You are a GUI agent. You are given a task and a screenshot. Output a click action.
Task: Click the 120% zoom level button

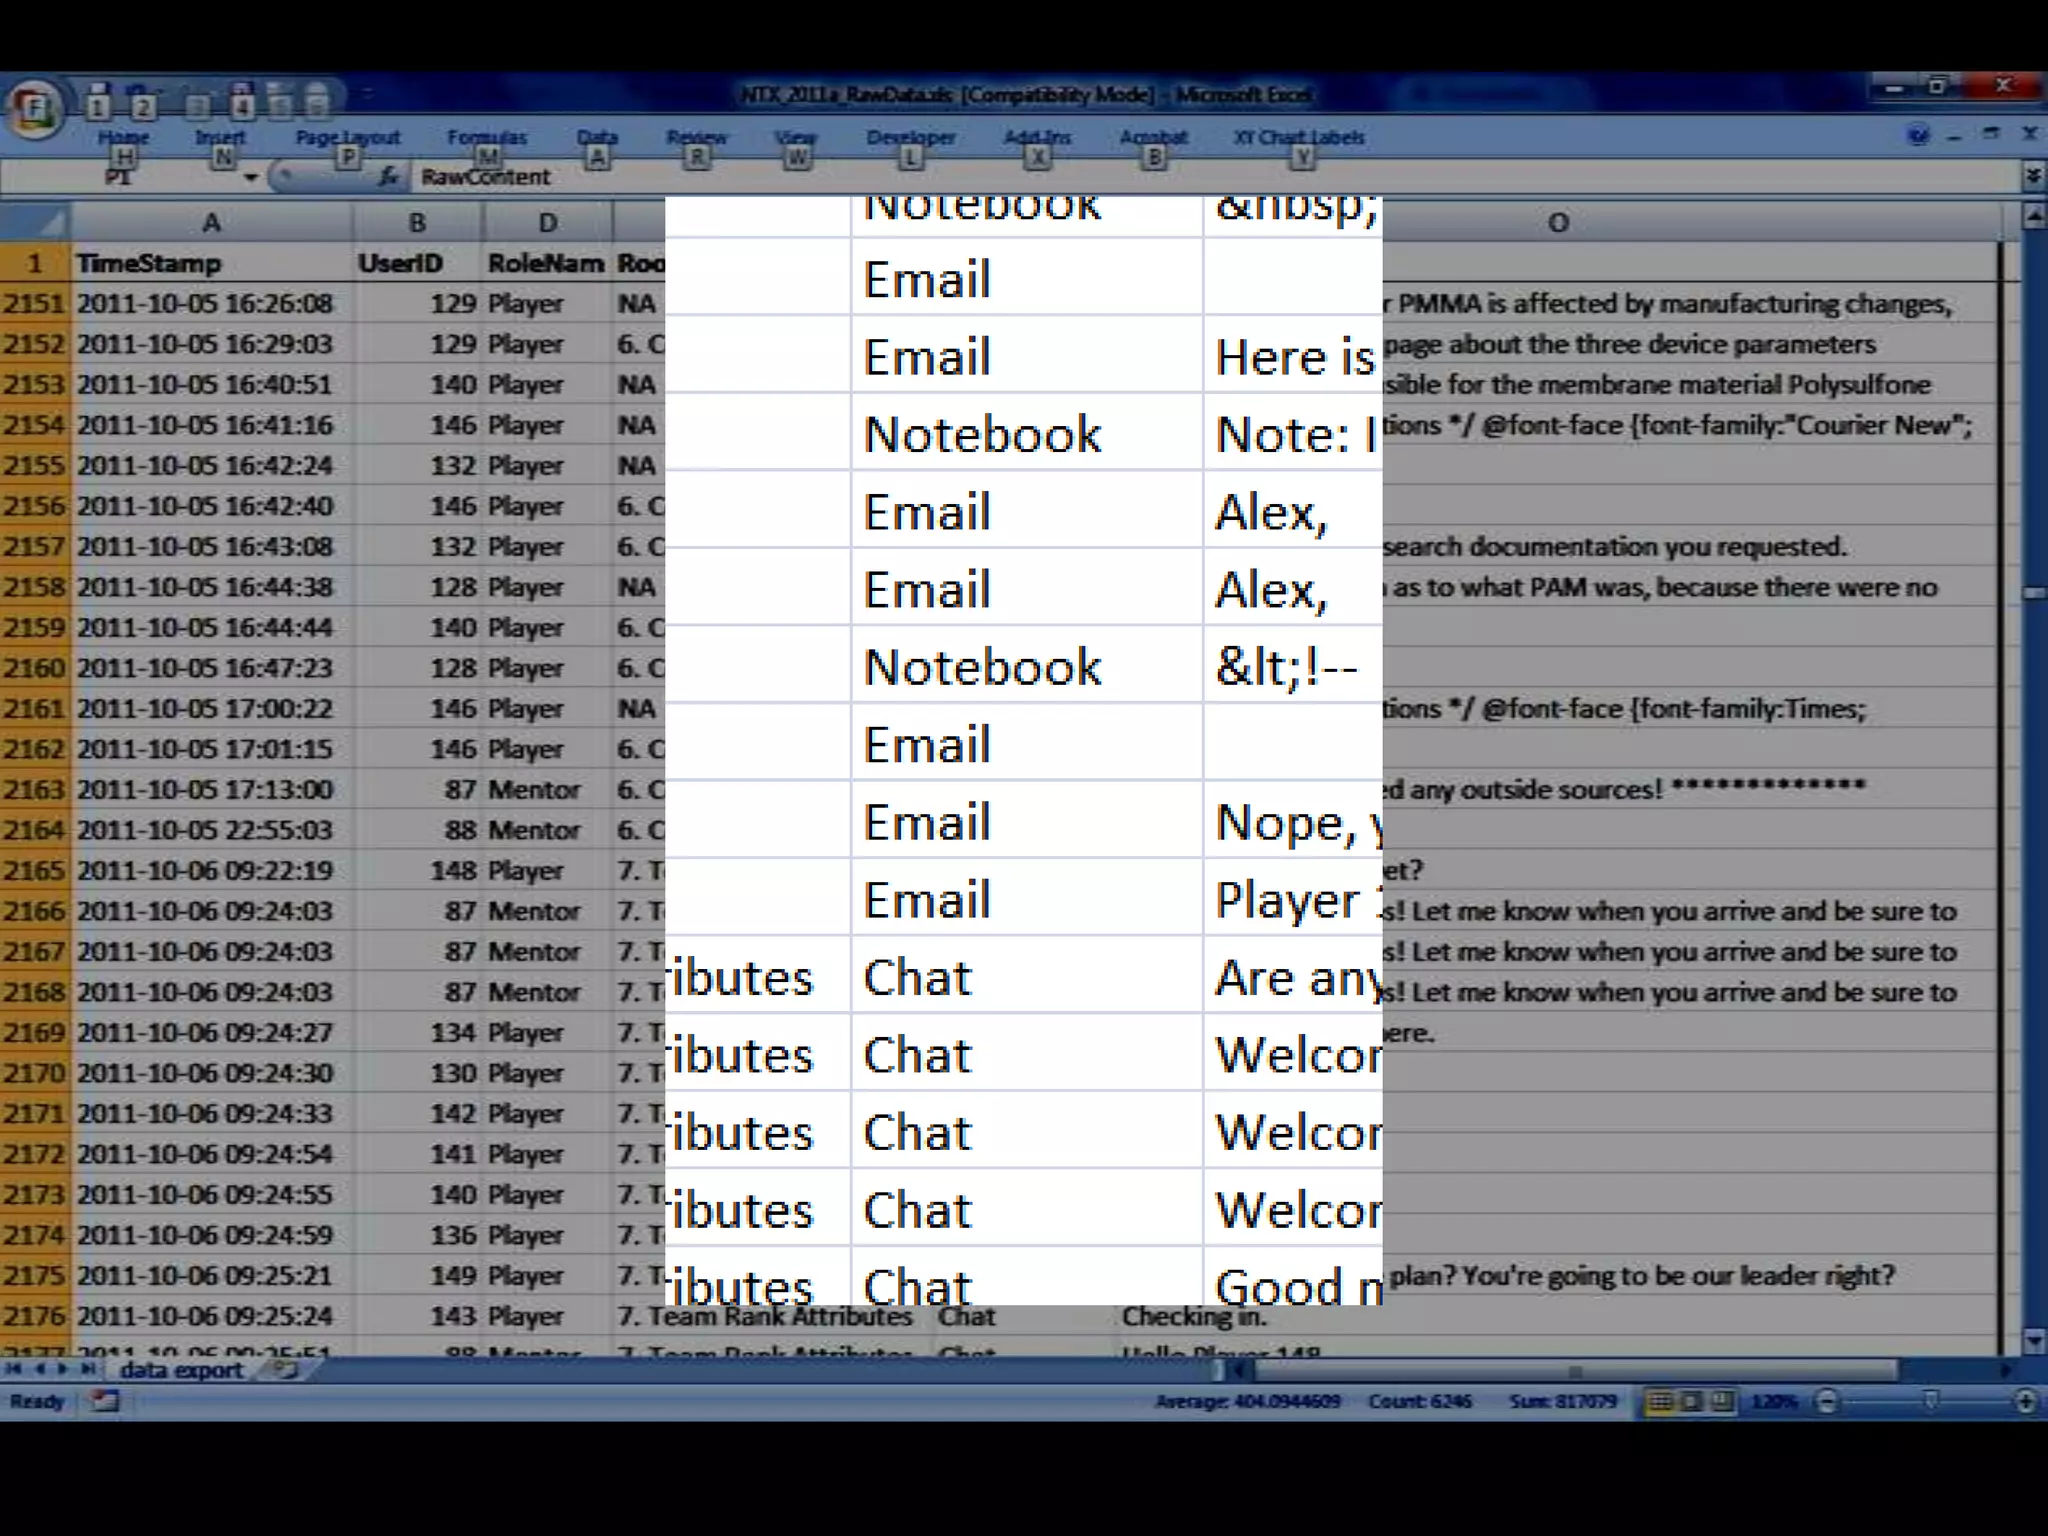[1774, 1402]
